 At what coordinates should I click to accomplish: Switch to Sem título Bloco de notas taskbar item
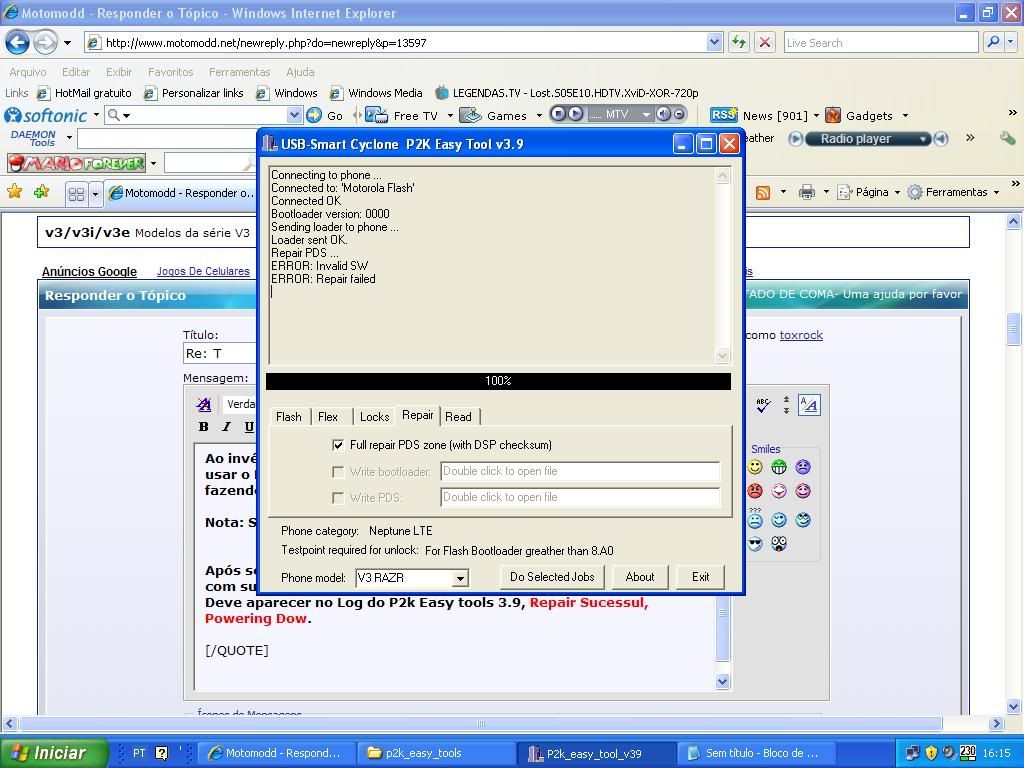point(755,753)
